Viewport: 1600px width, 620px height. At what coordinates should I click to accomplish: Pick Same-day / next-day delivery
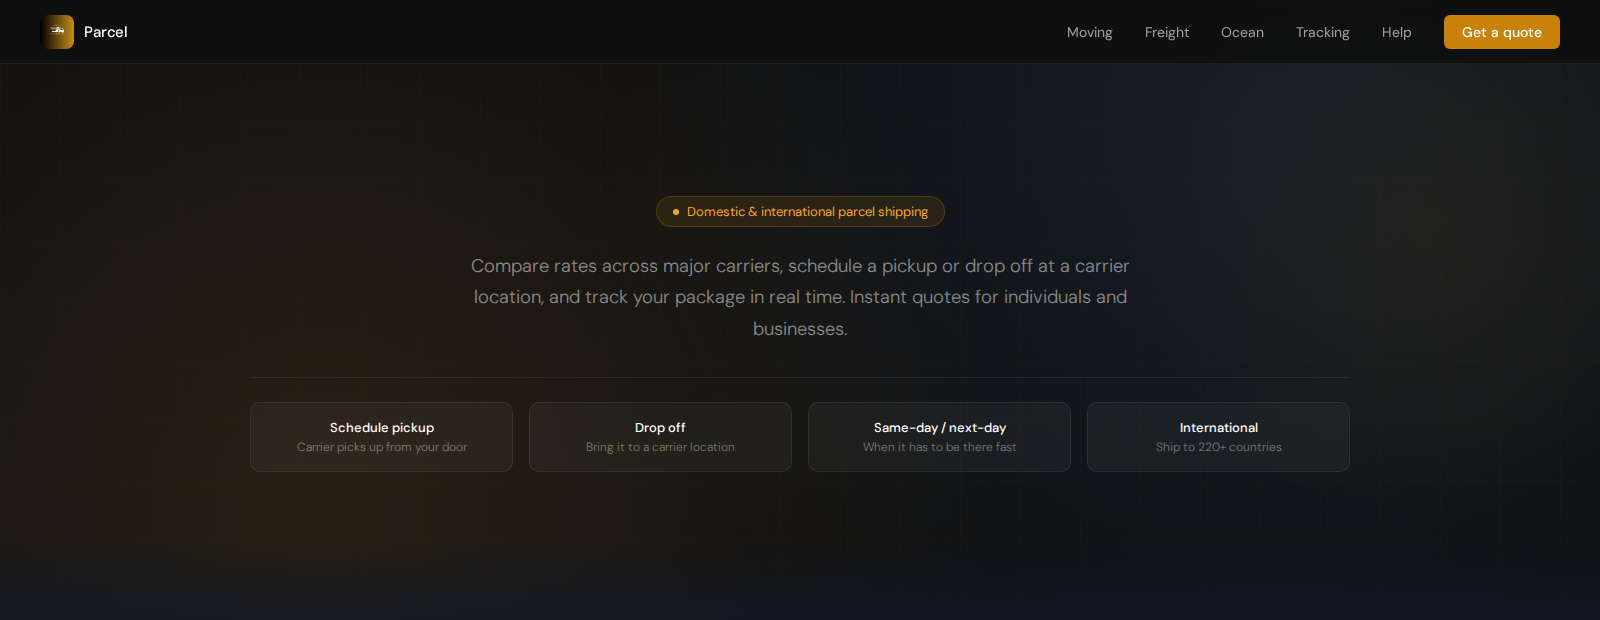coord(938,437)
